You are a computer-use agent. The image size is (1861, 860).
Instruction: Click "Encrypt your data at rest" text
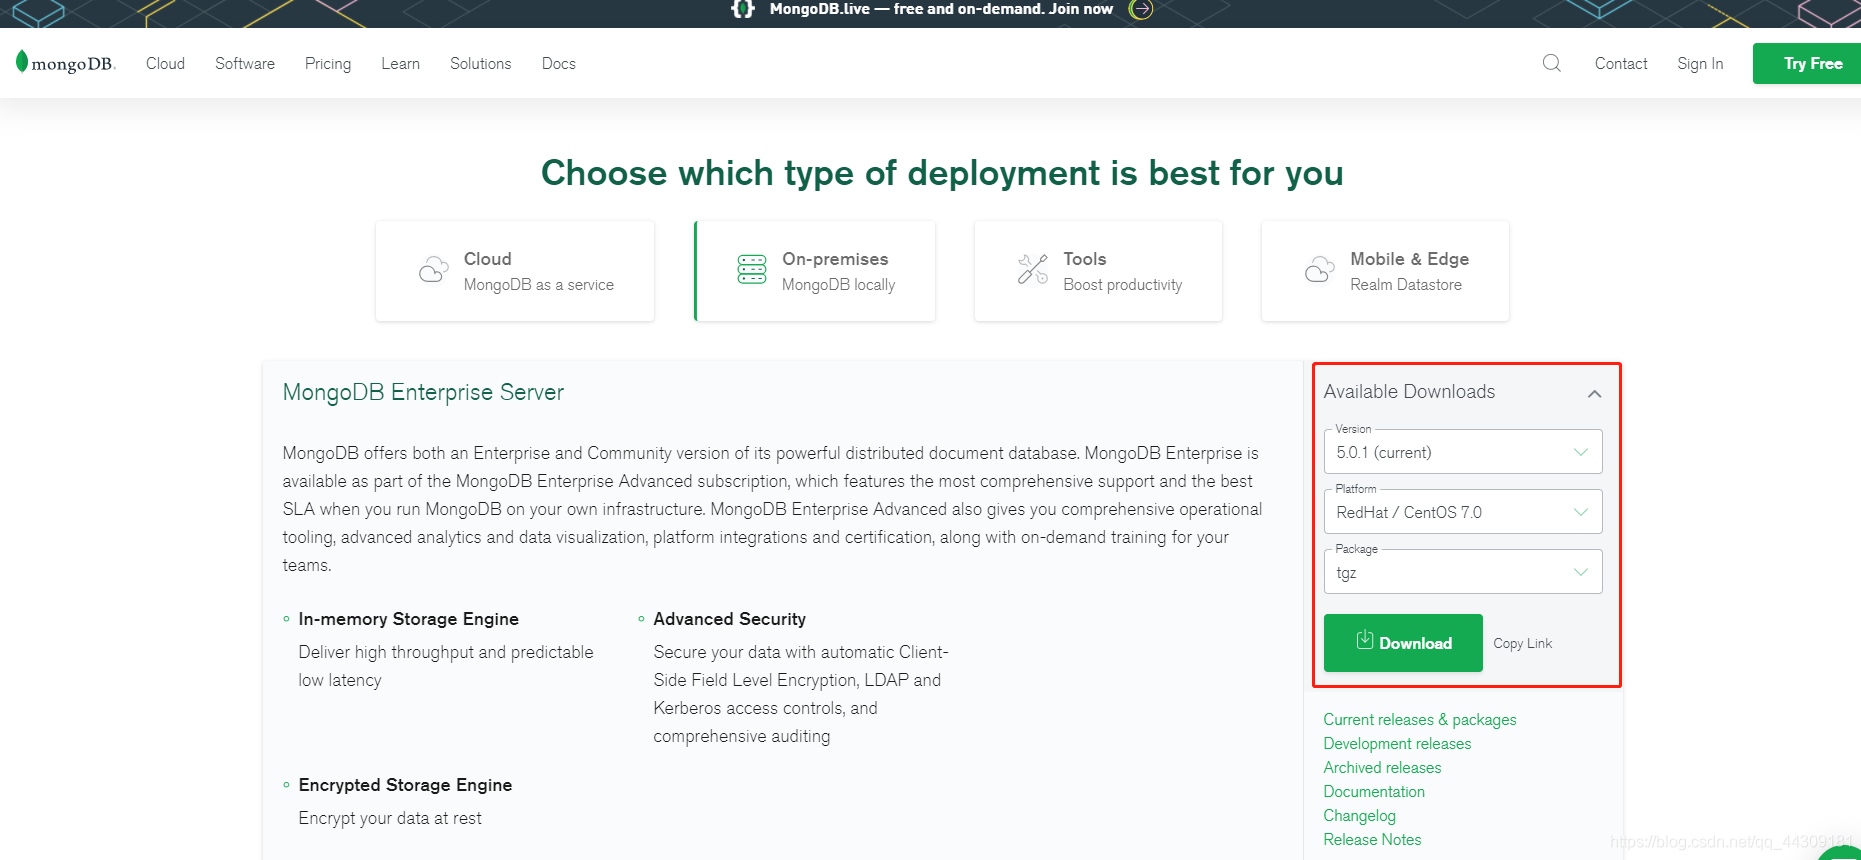[x=390, y=818]
